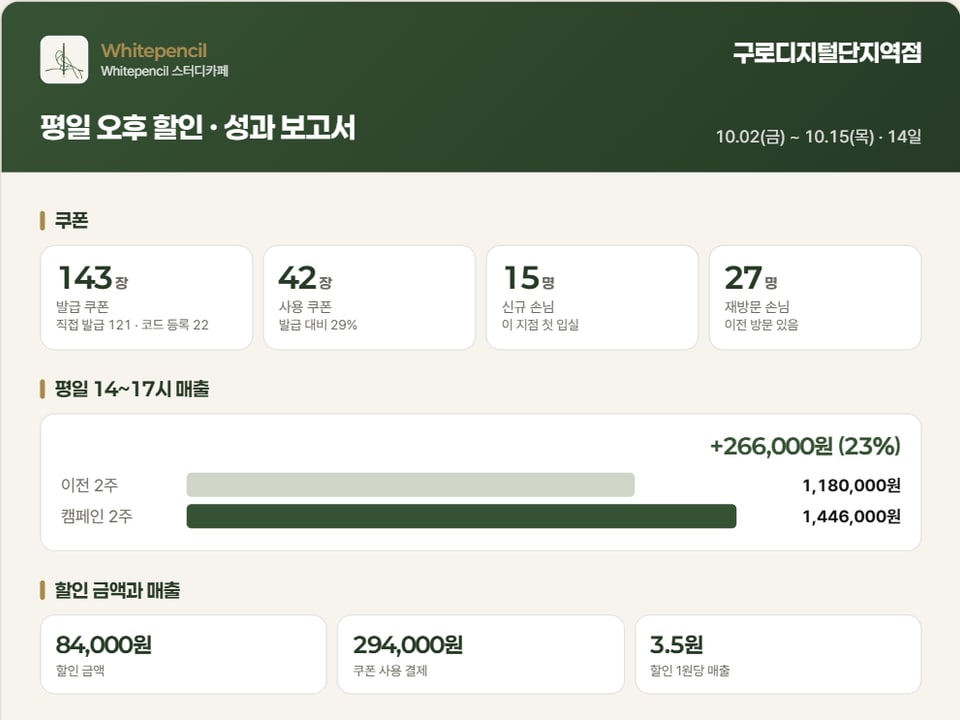This screenshot has width=960, height=720.
Task: Click the 할인 금액과 매출 heading
Action: (118, 590)
